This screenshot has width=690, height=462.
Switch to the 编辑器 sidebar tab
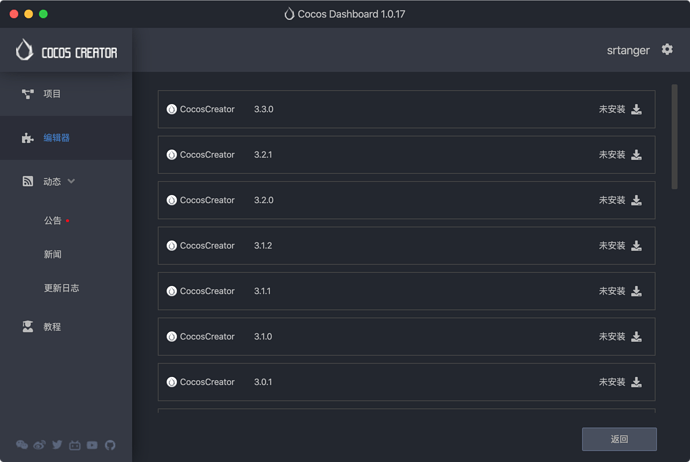coord(56,138)
